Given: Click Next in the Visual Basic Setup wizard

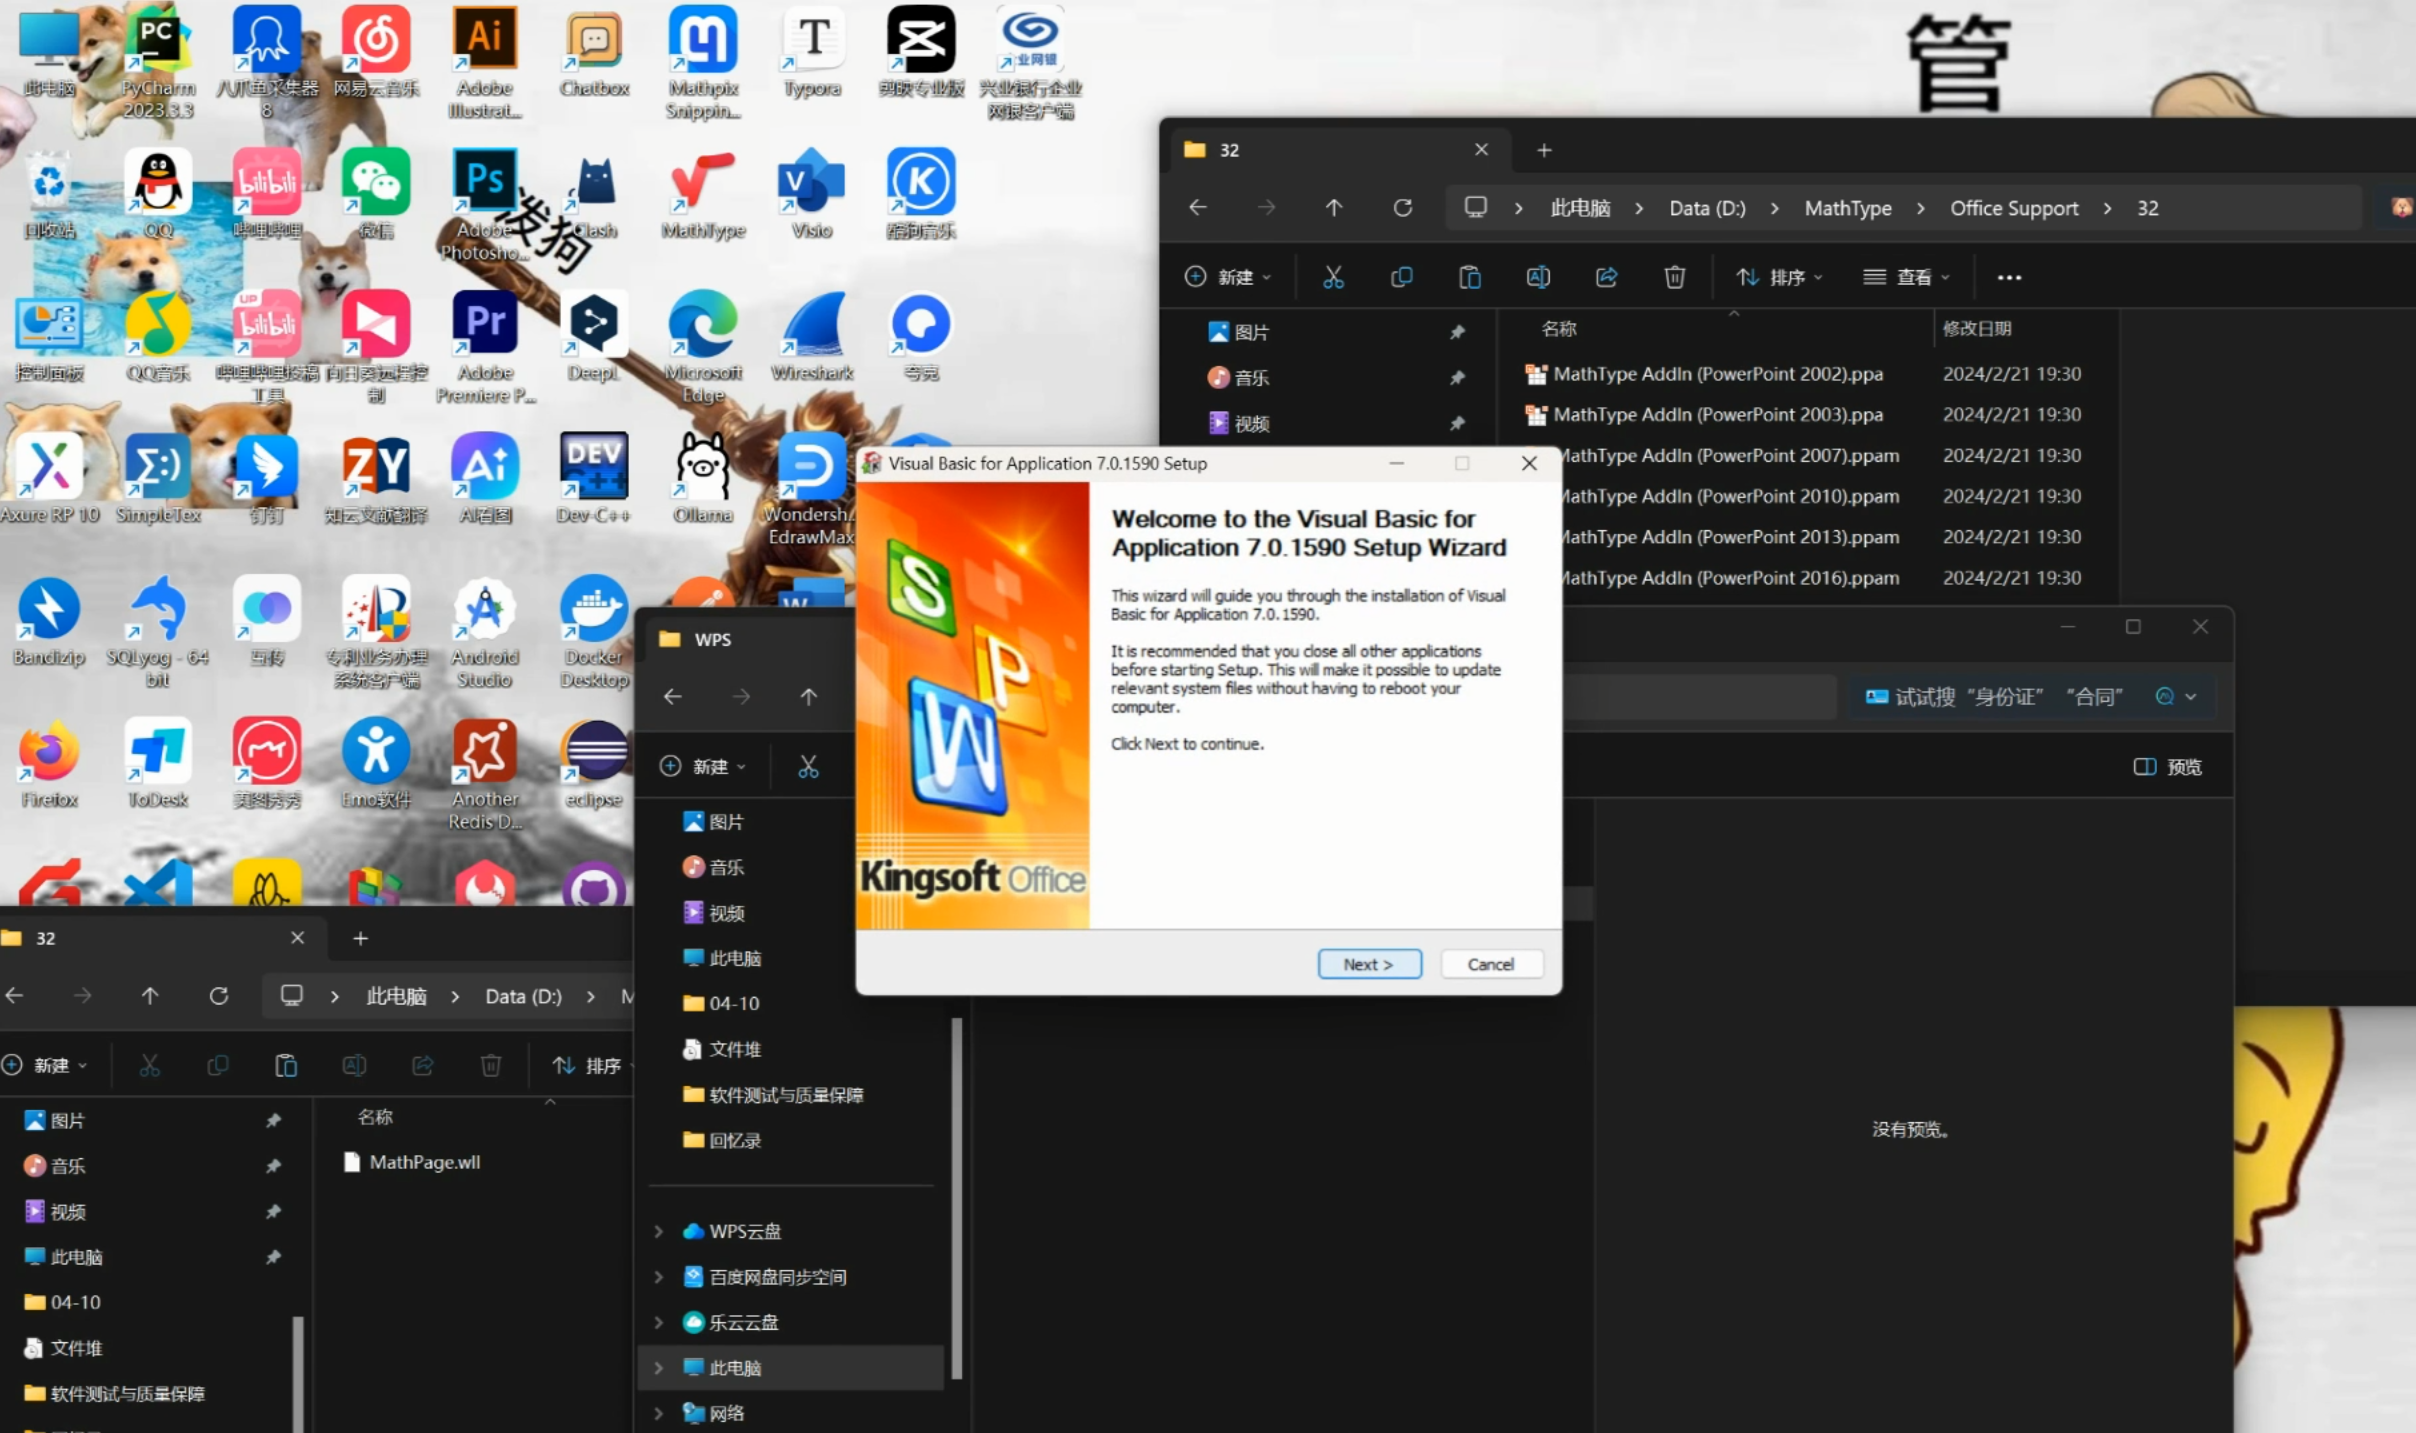Looking at the screenshot, I should point(1369,964).
